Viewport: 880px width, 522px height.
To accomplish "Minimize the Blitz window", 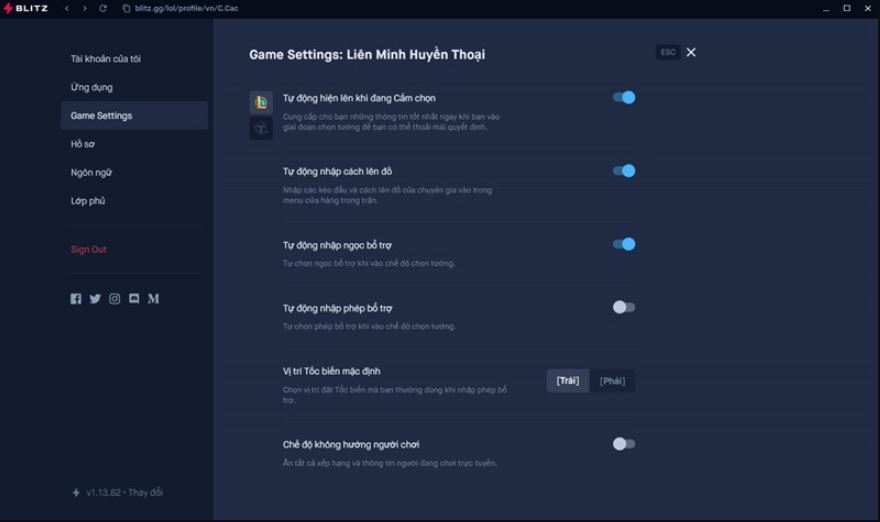I will pos(826,8).
